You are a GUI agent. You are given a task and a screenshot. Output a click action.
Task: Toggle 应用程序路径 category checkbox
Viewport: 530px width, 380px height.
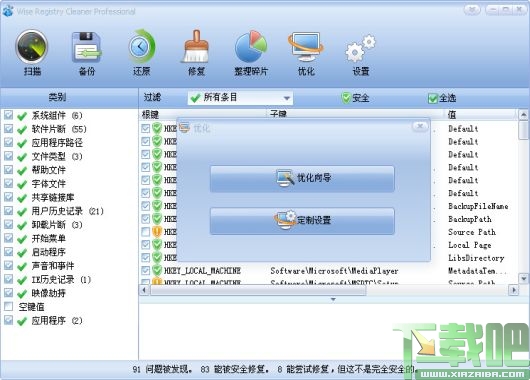(x=8, y=142)
